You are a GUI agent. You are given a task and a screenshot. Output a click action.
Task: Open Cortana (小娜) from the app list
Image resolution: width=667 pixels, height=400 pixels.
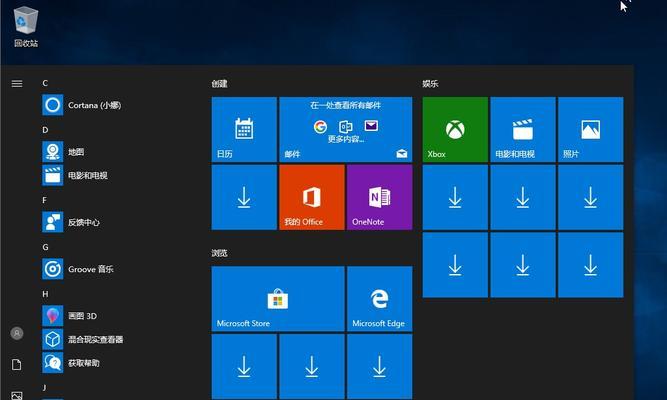82,105
